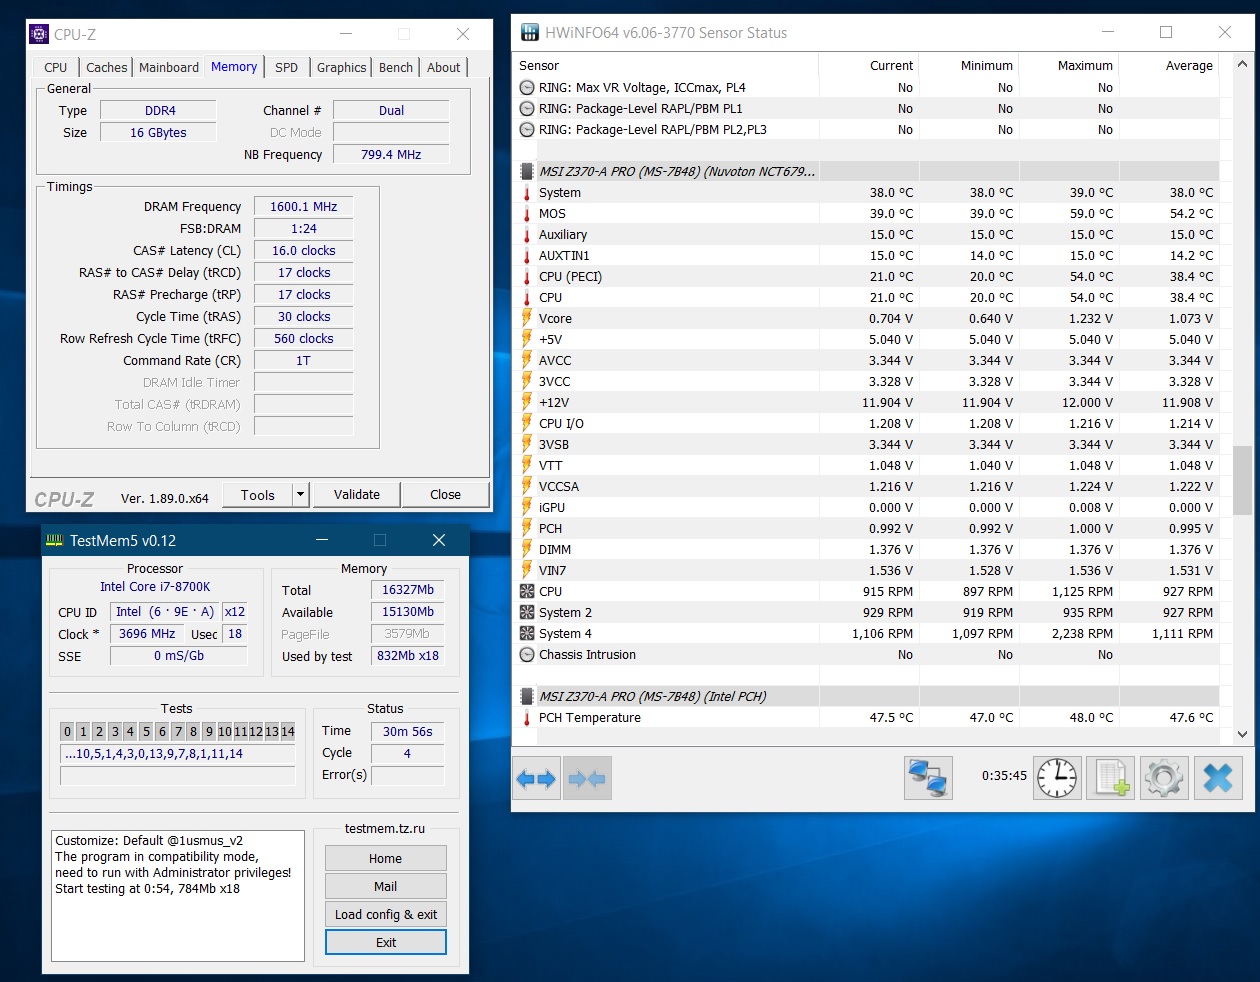Click Load config & exit button
1260x982 pixels.
pyautogui.click(x=386, y=914)
